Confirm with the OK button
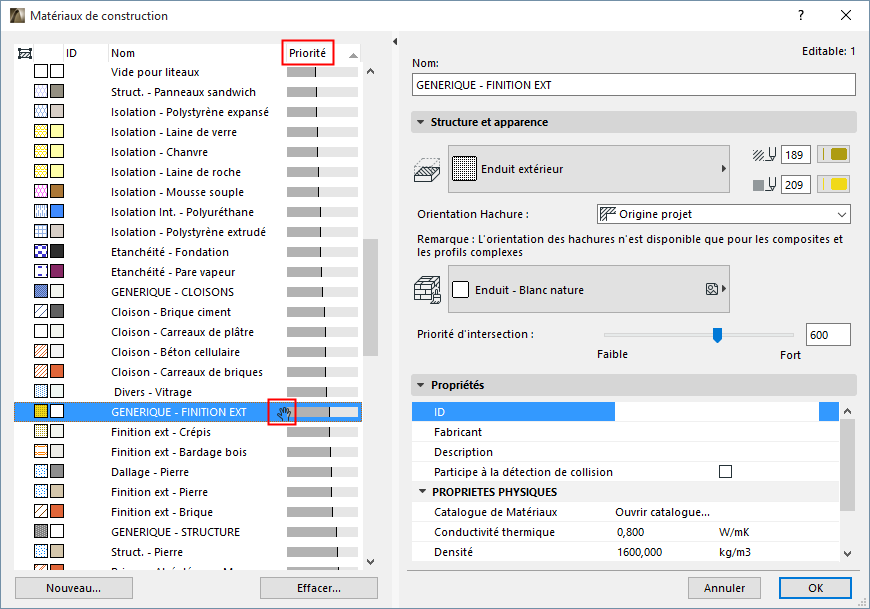Image resolution: width=870 pixels, height=609 pixels. (816, 588)
